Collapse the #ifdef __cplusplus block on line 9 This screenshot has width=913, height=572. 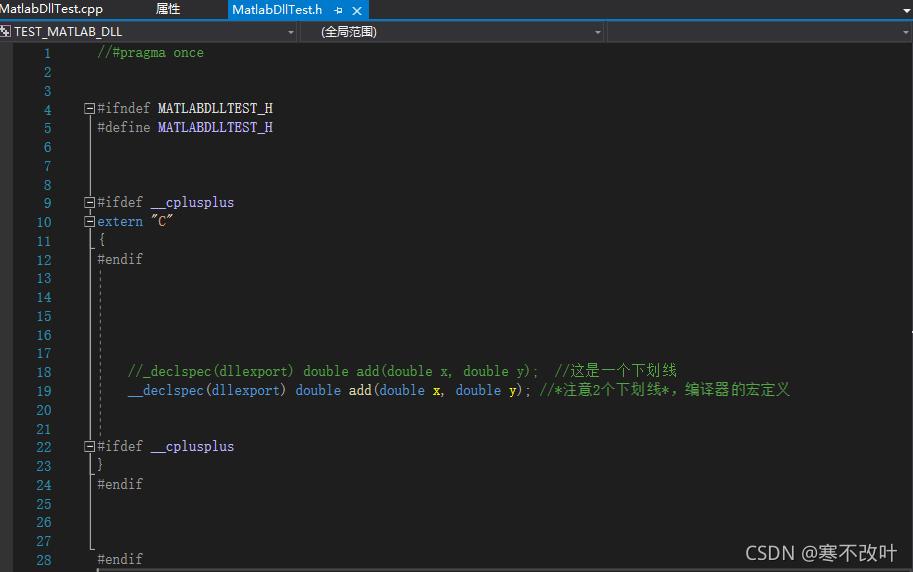click(x=90, y=202)
